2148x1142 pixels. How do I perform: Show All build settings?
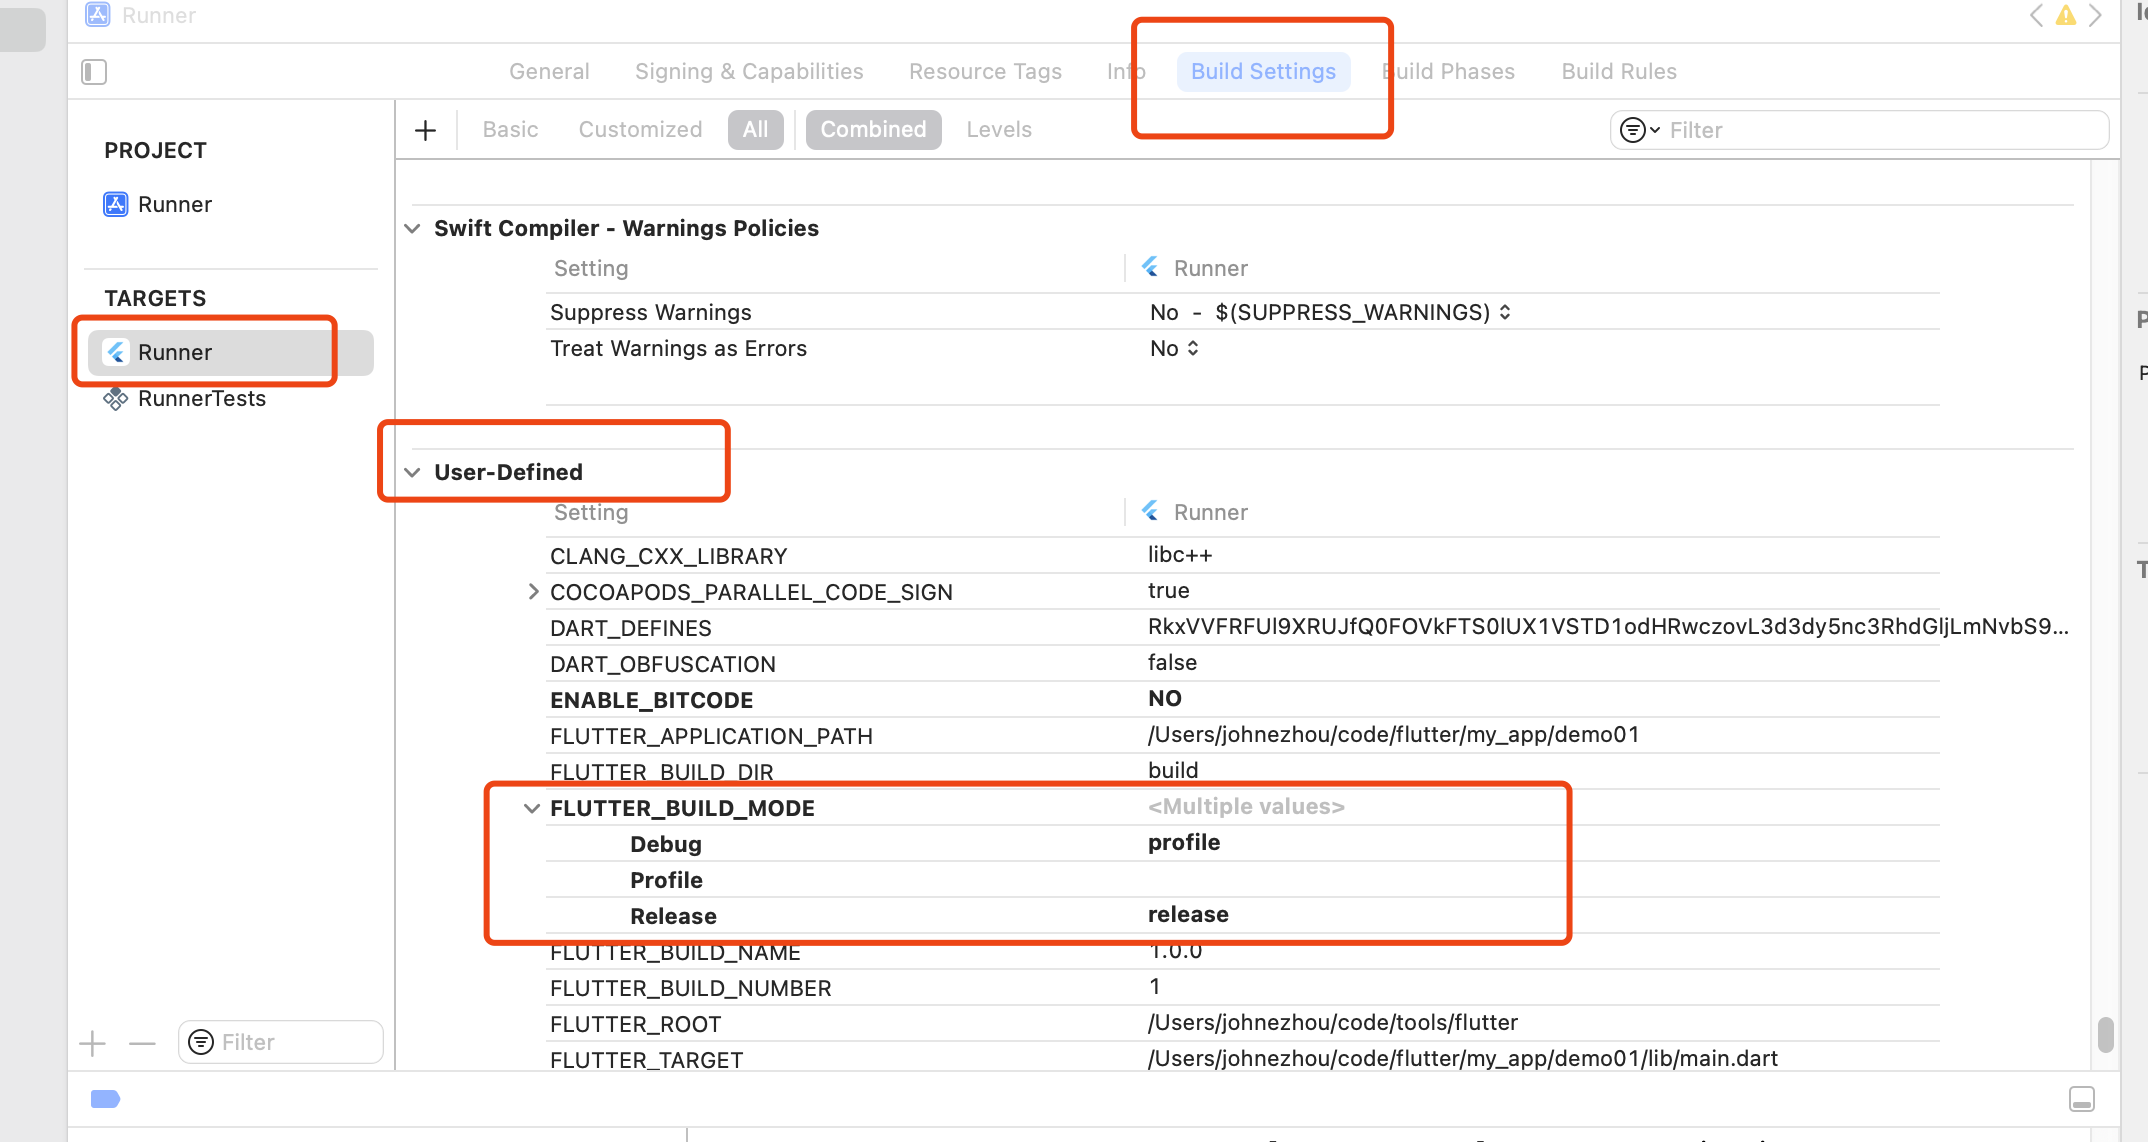click(x=755, y=129)
